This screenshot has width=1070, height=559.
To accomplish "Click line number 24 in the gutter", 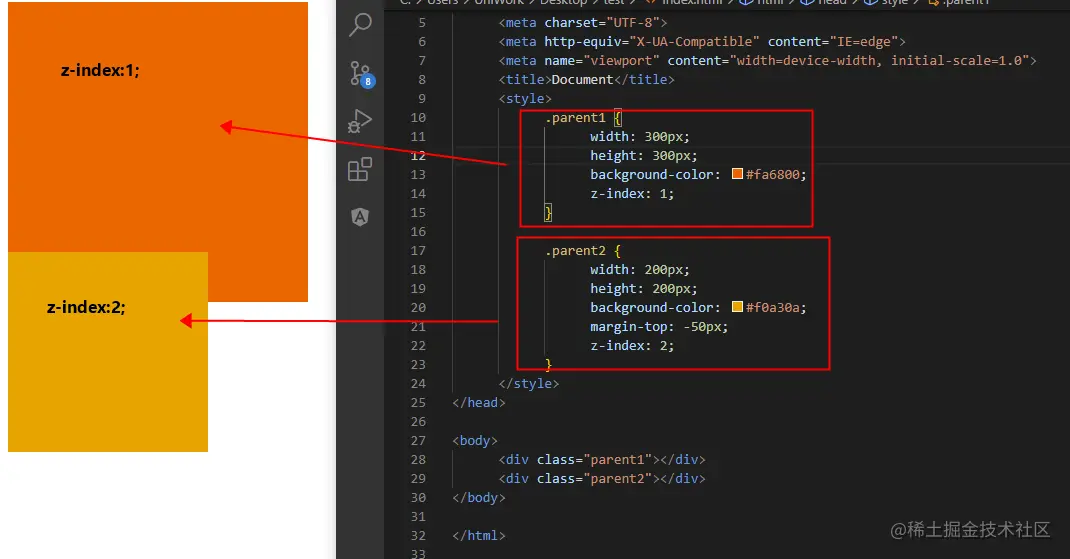I will tap(418, 384).
